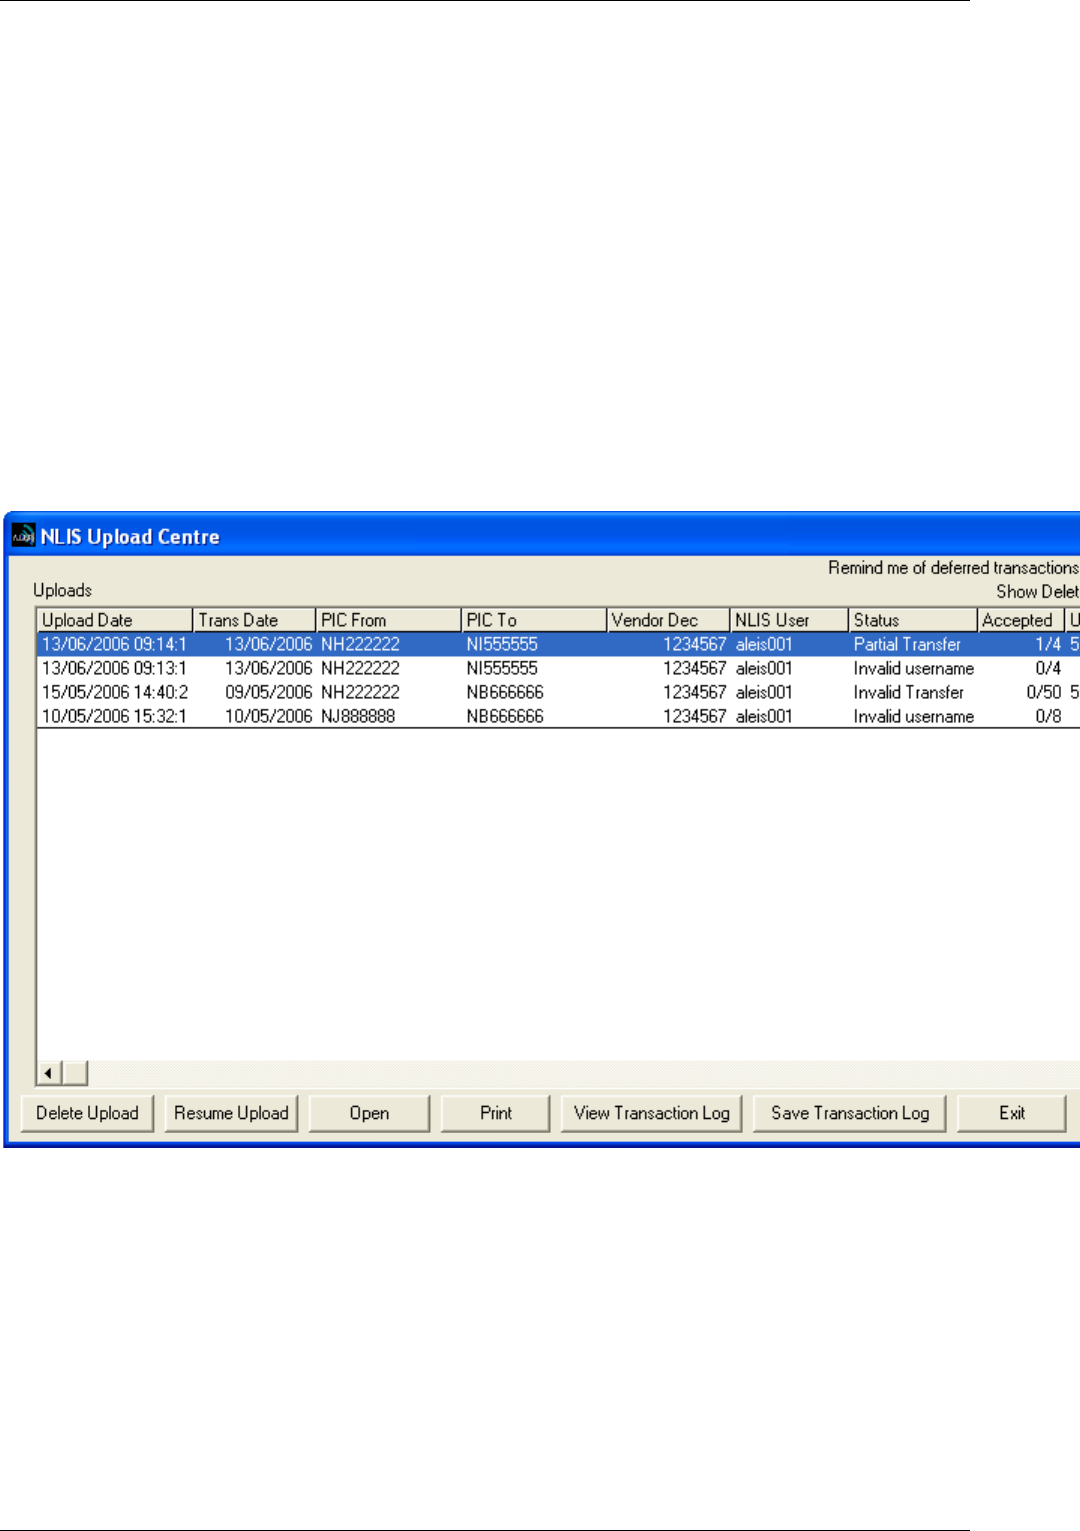Sort by PIC To column header
Screen dimensions: 1080x1531
click(x=534, y=620)
